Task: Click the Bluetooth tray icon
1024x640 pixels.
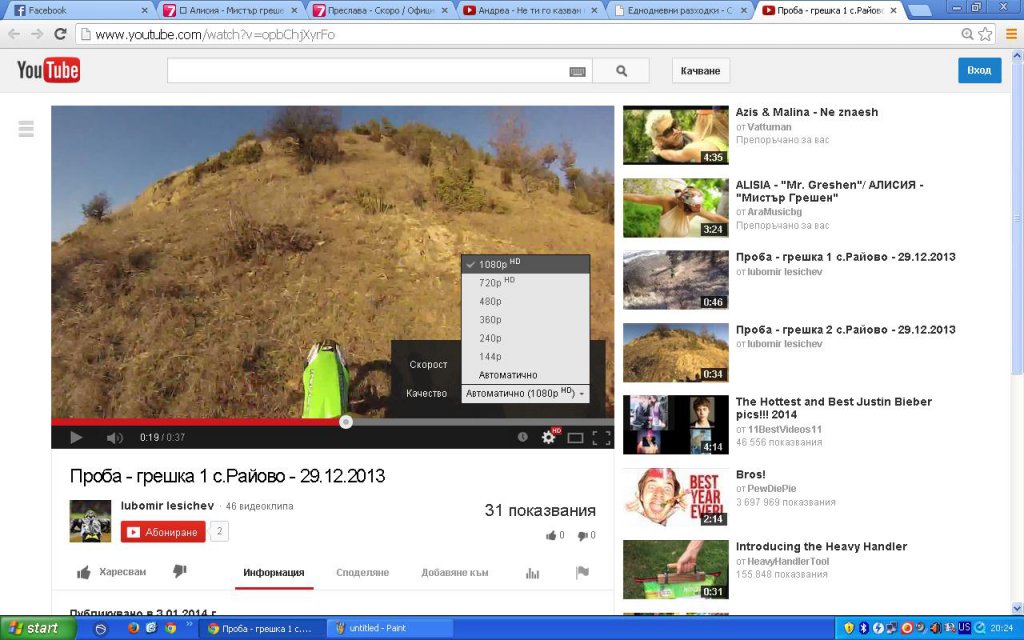Action: [x=863, y=628]
